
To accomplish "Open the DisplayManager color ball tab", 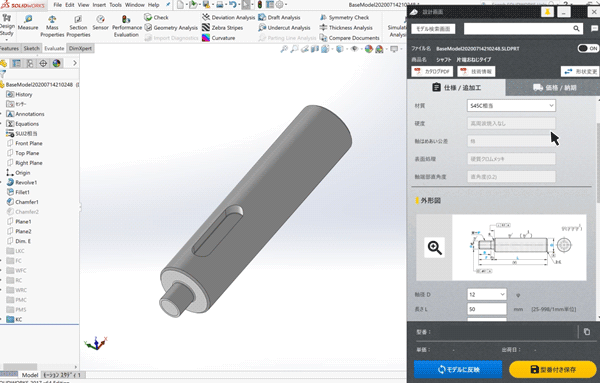I will 56,63.
